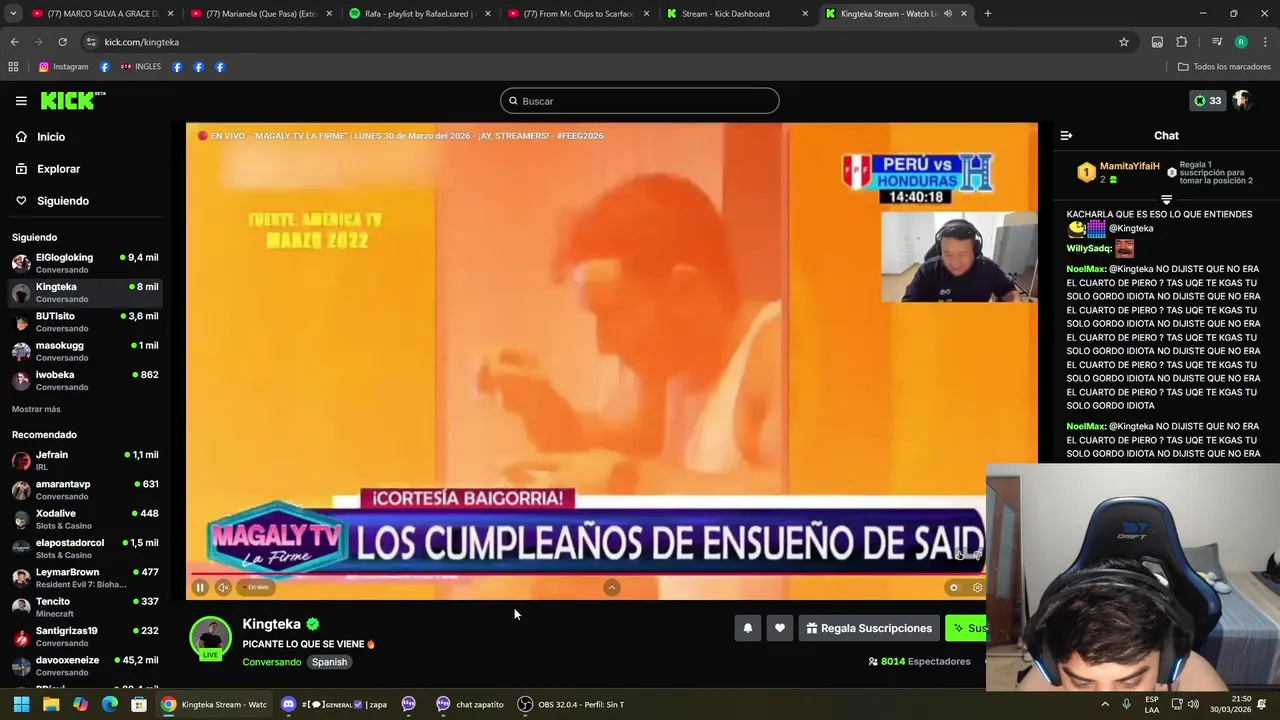Expand followed list with Mostrar más

click(36, 409)
